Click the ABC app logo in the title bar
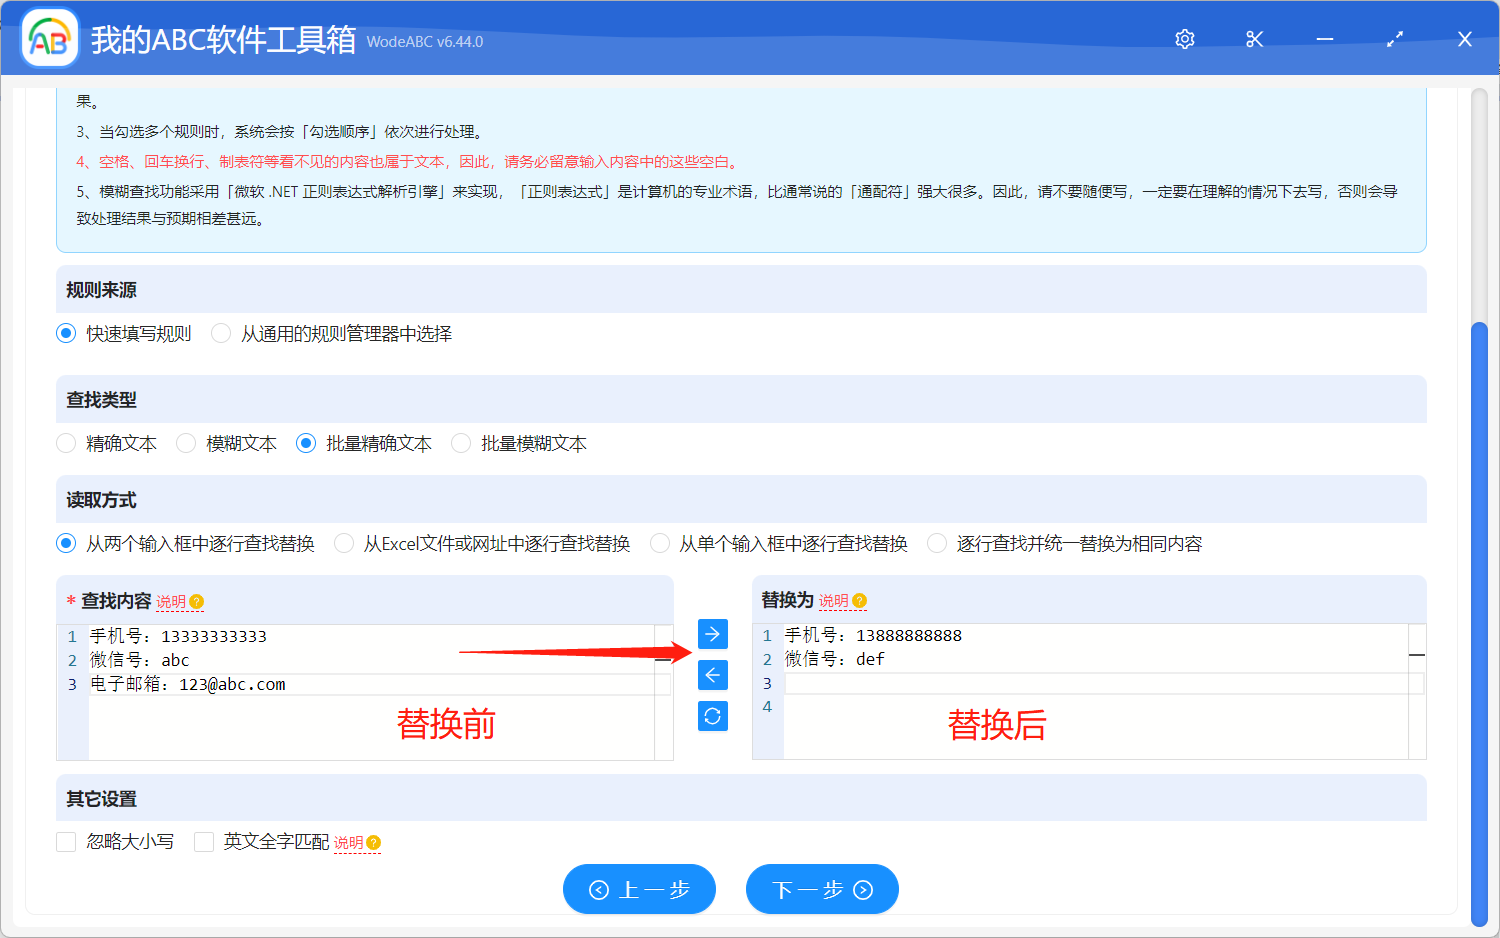This screenshot has width=1500, height=938. coord(48,38)
